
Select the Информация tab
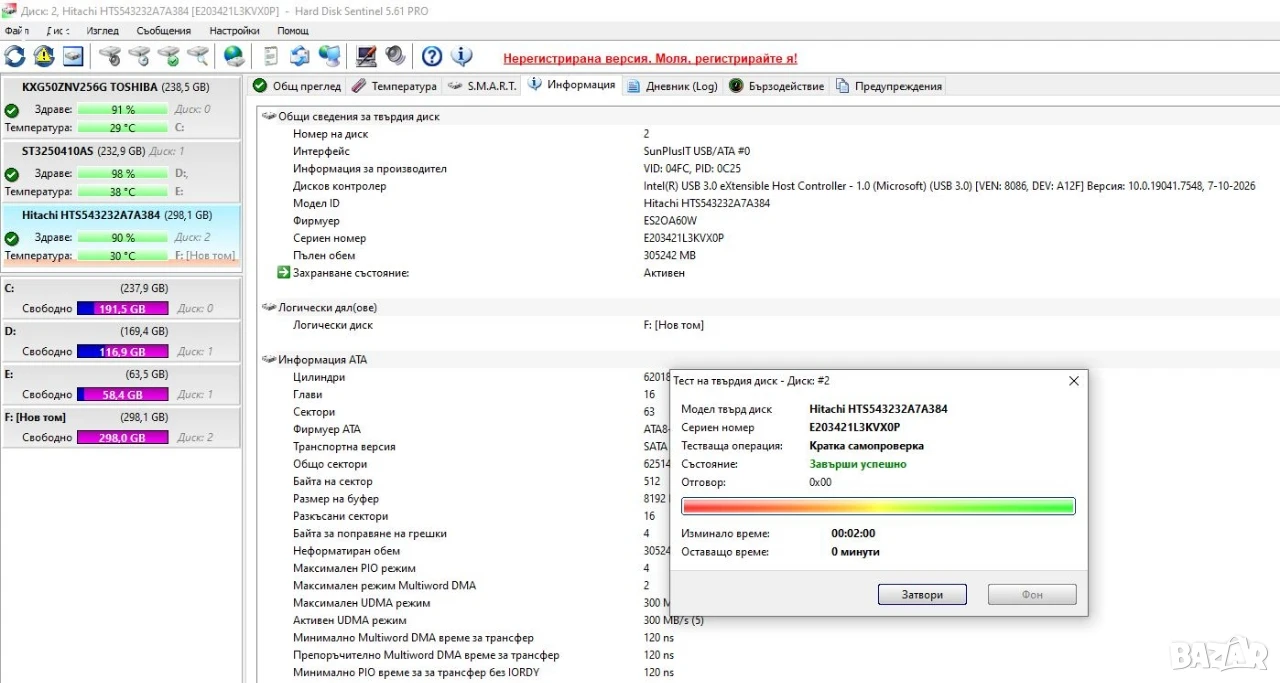coord(572,85)
